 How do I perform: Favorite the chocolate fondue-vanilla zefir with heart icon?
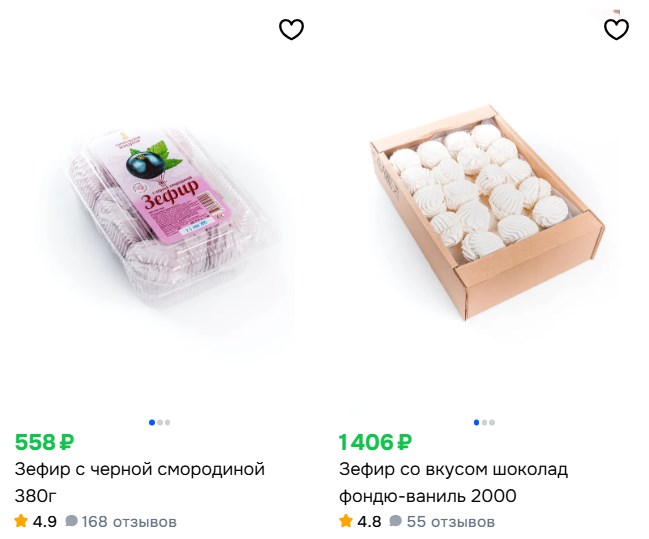point(616,30)
